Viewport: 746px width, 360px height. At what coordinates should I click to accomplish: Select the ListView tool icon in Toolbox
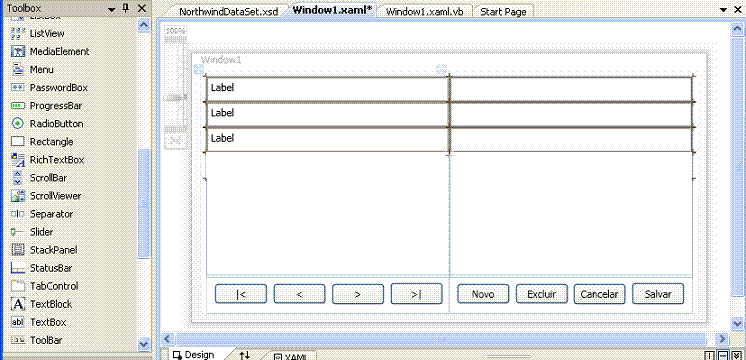18,33
